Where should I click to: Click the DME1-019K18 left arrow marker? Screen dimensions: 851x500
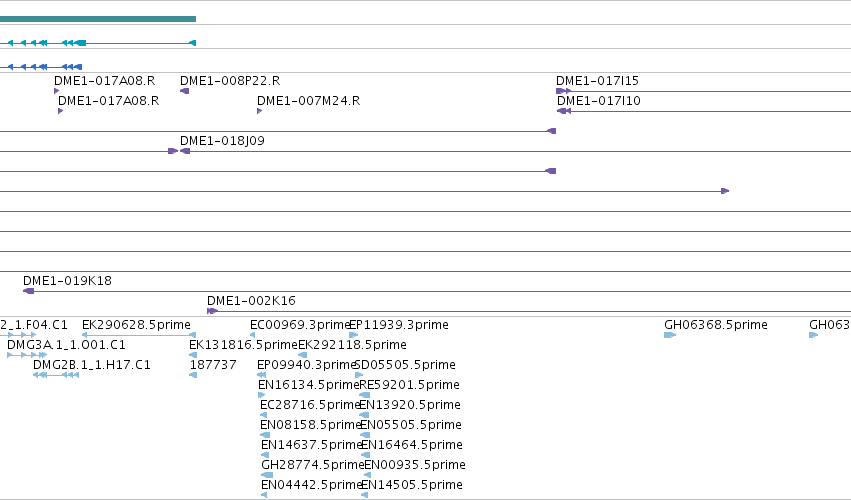click(28, 292)
